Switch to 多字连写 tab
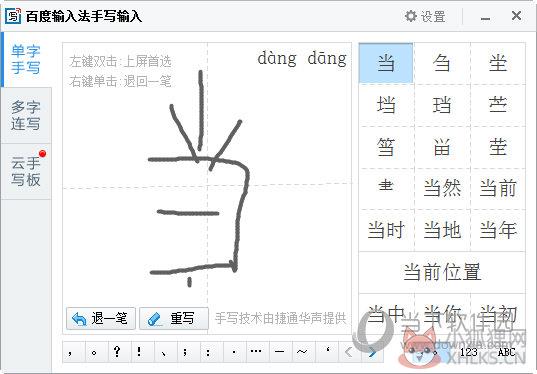Screen dimensions: 537x374 [x=26, y=115]
